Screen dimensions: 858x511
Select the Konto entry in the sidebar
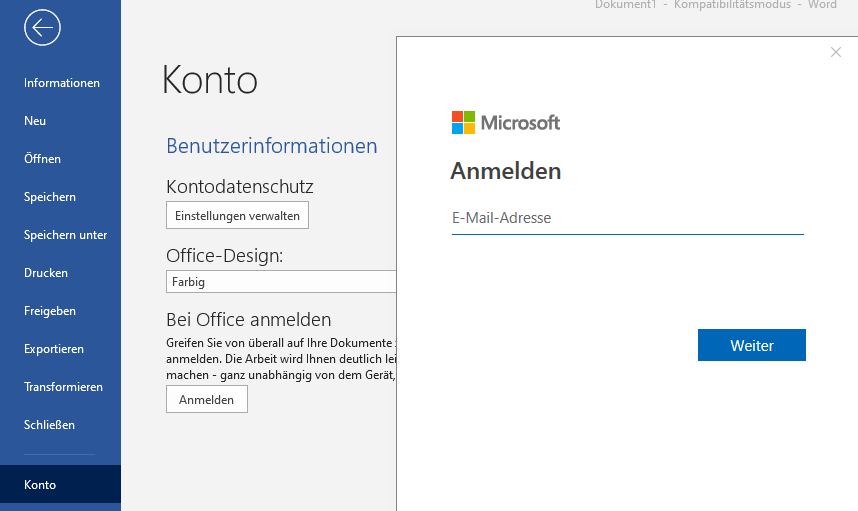[60, 485]
